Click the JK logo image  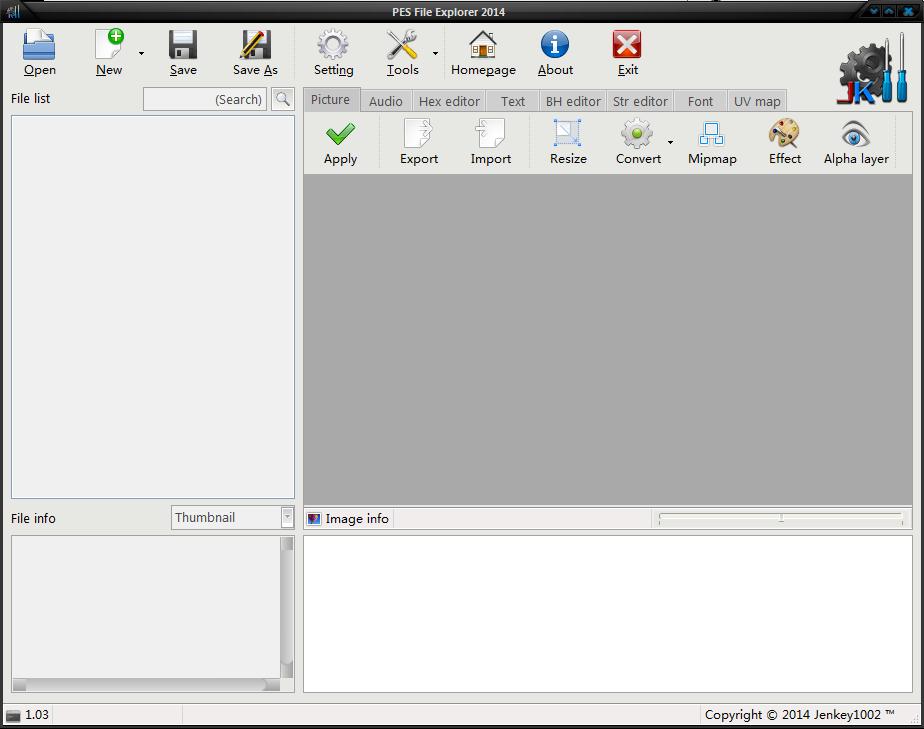[x=873, y=69]
